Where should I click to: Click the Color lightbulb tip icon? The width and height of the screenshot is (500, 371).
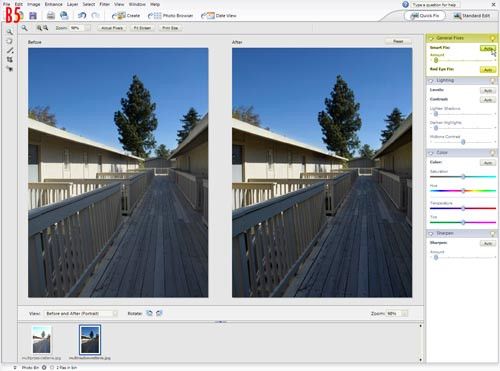(492, 153)
